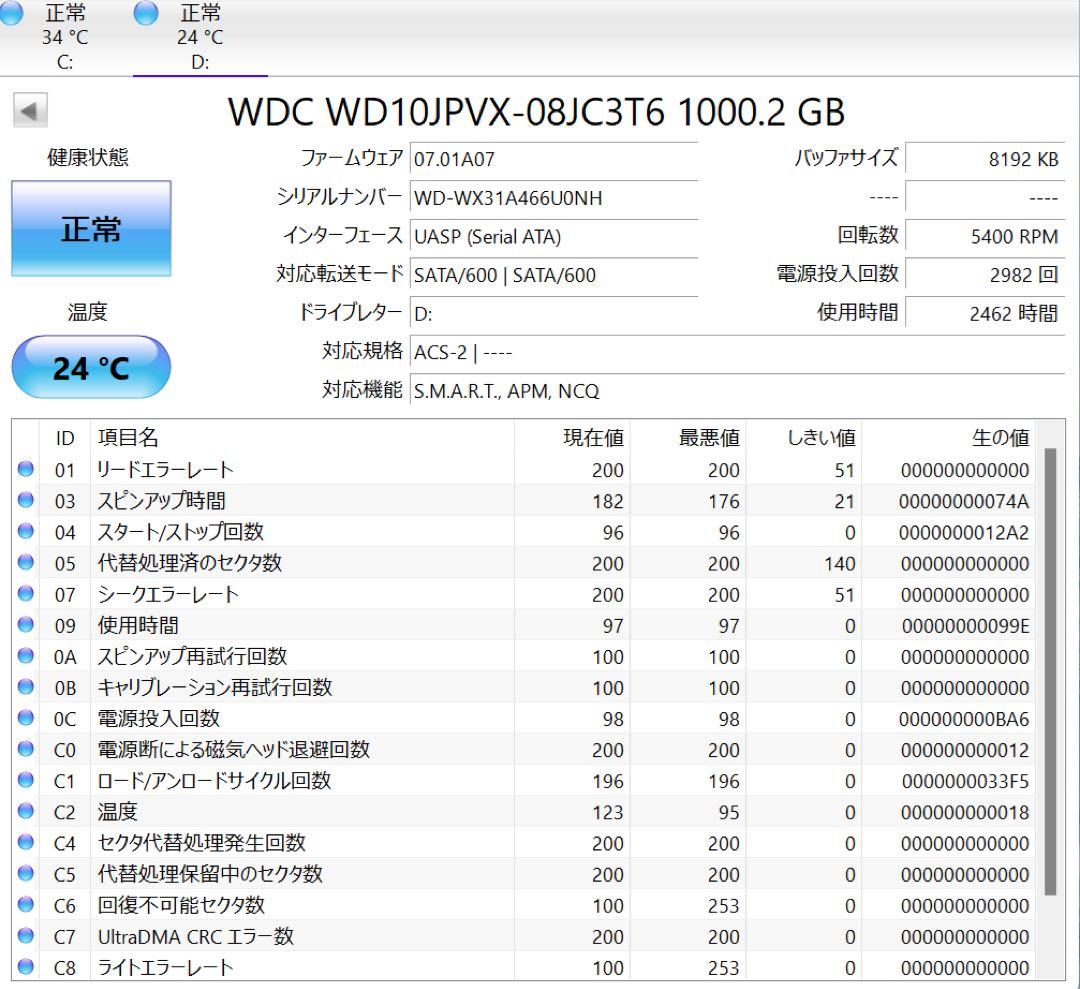Viewport: 1080px width, 989px height.
Task: Select the 使用時間 attribute name in row 09
Action: click(138, 625)
